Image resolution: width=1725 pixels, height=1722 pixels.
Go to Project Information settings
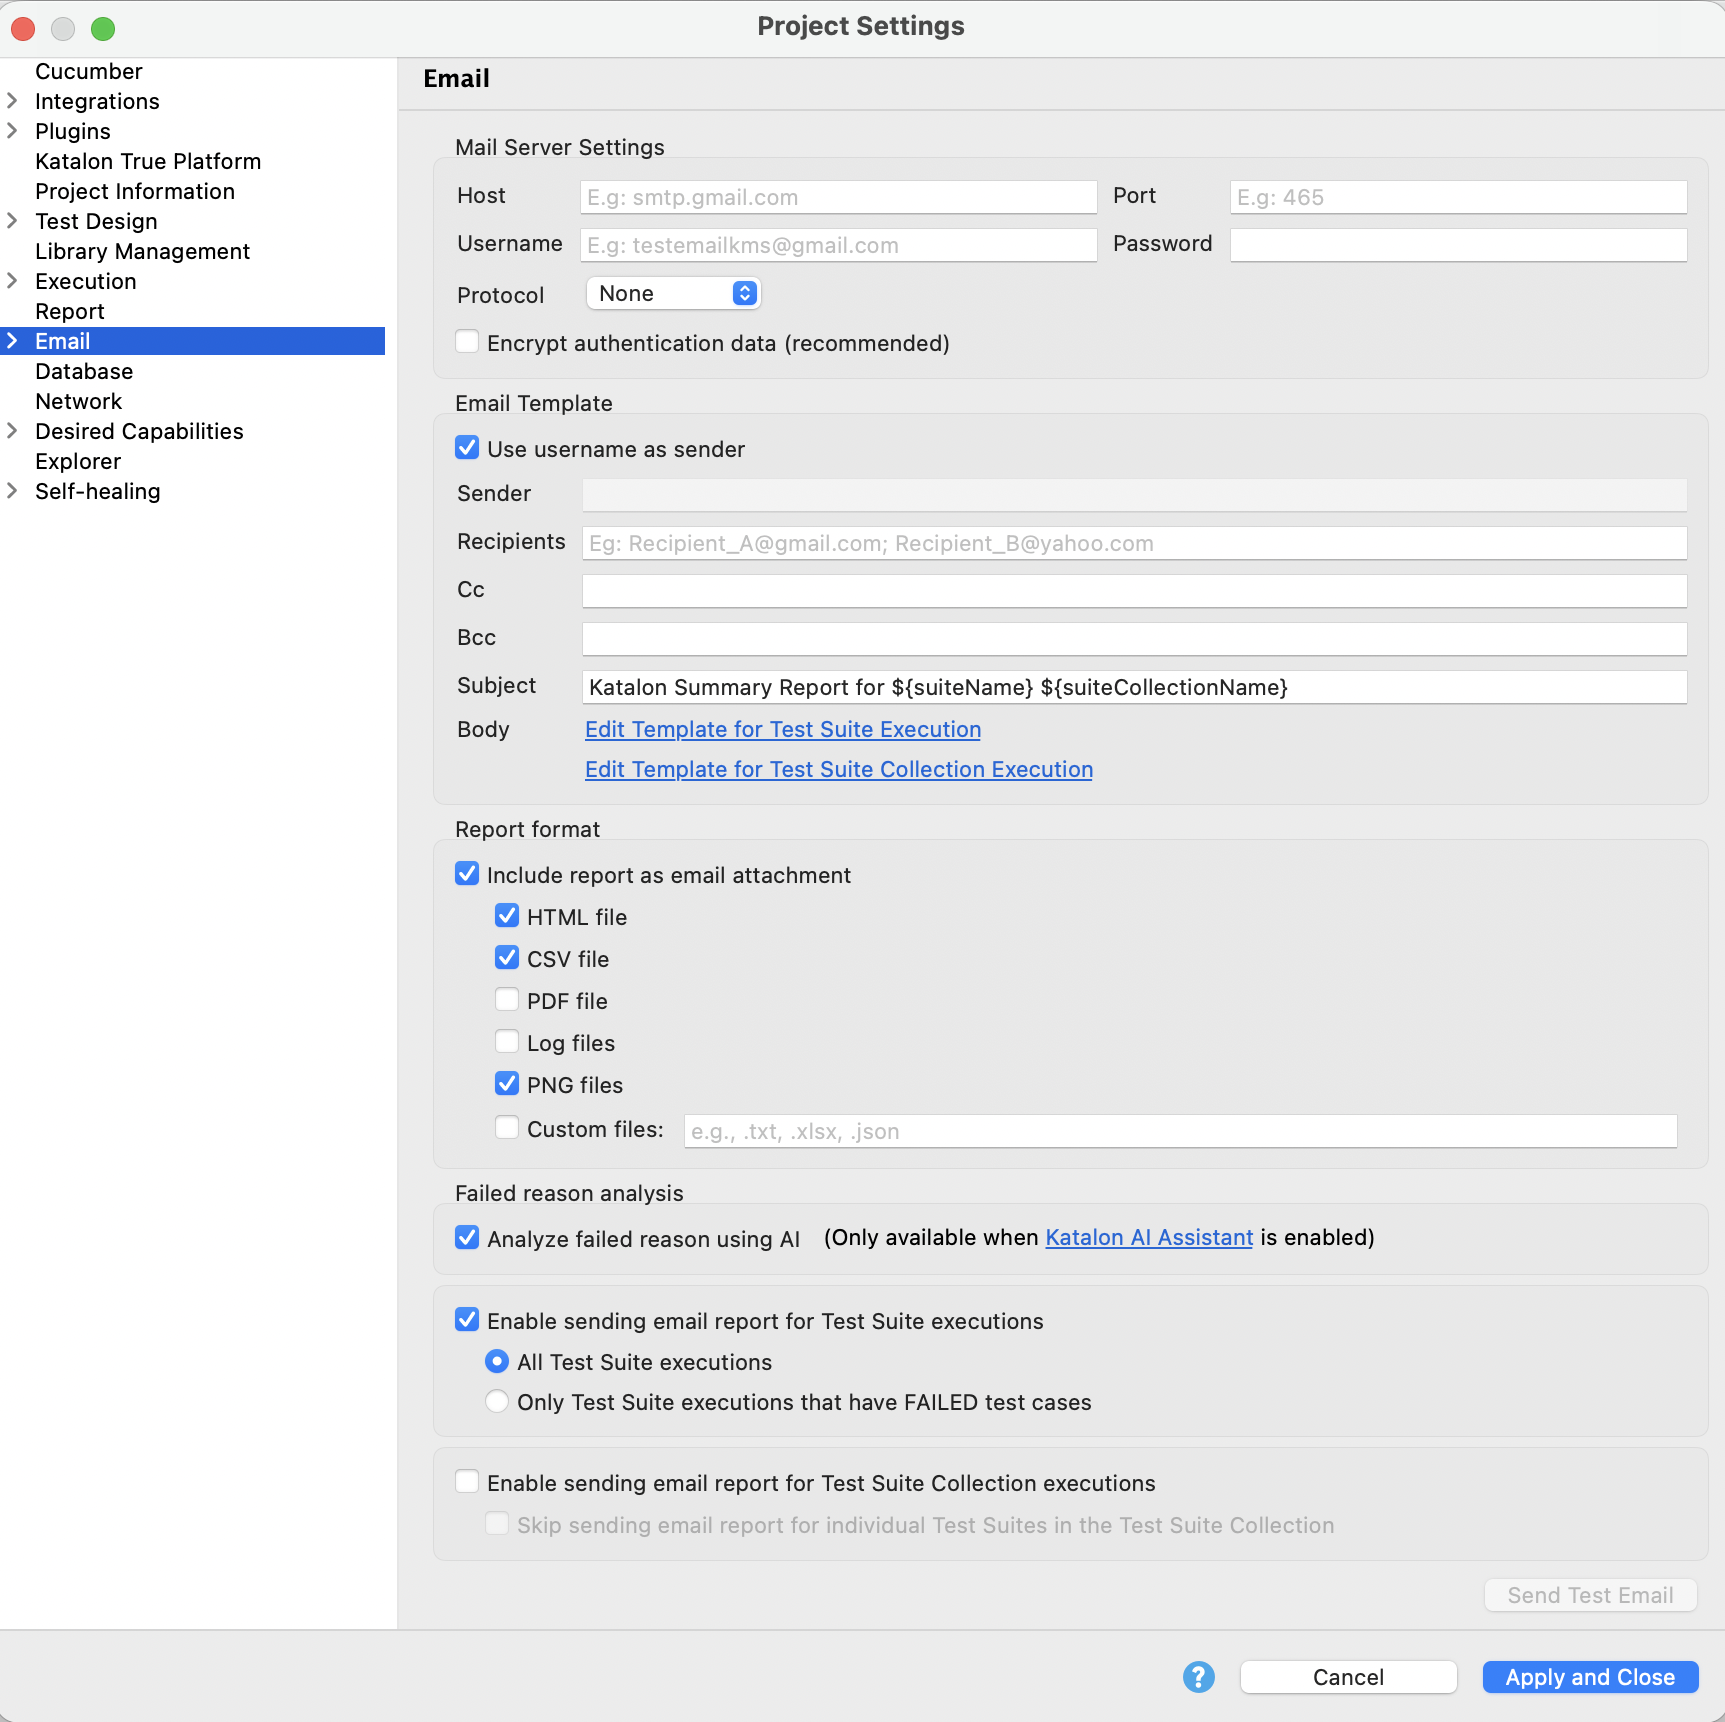point(135,191)
